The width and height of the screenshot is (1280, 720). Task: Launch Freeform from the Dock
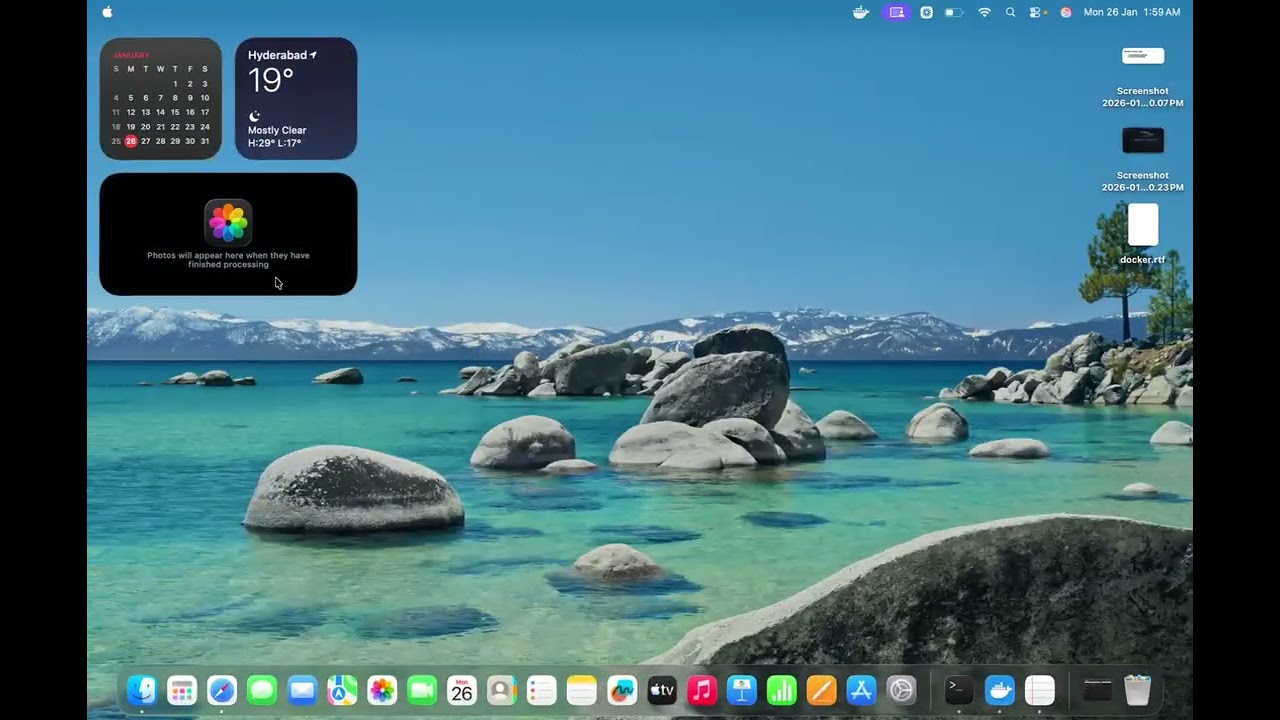click(x=622, y=690)
